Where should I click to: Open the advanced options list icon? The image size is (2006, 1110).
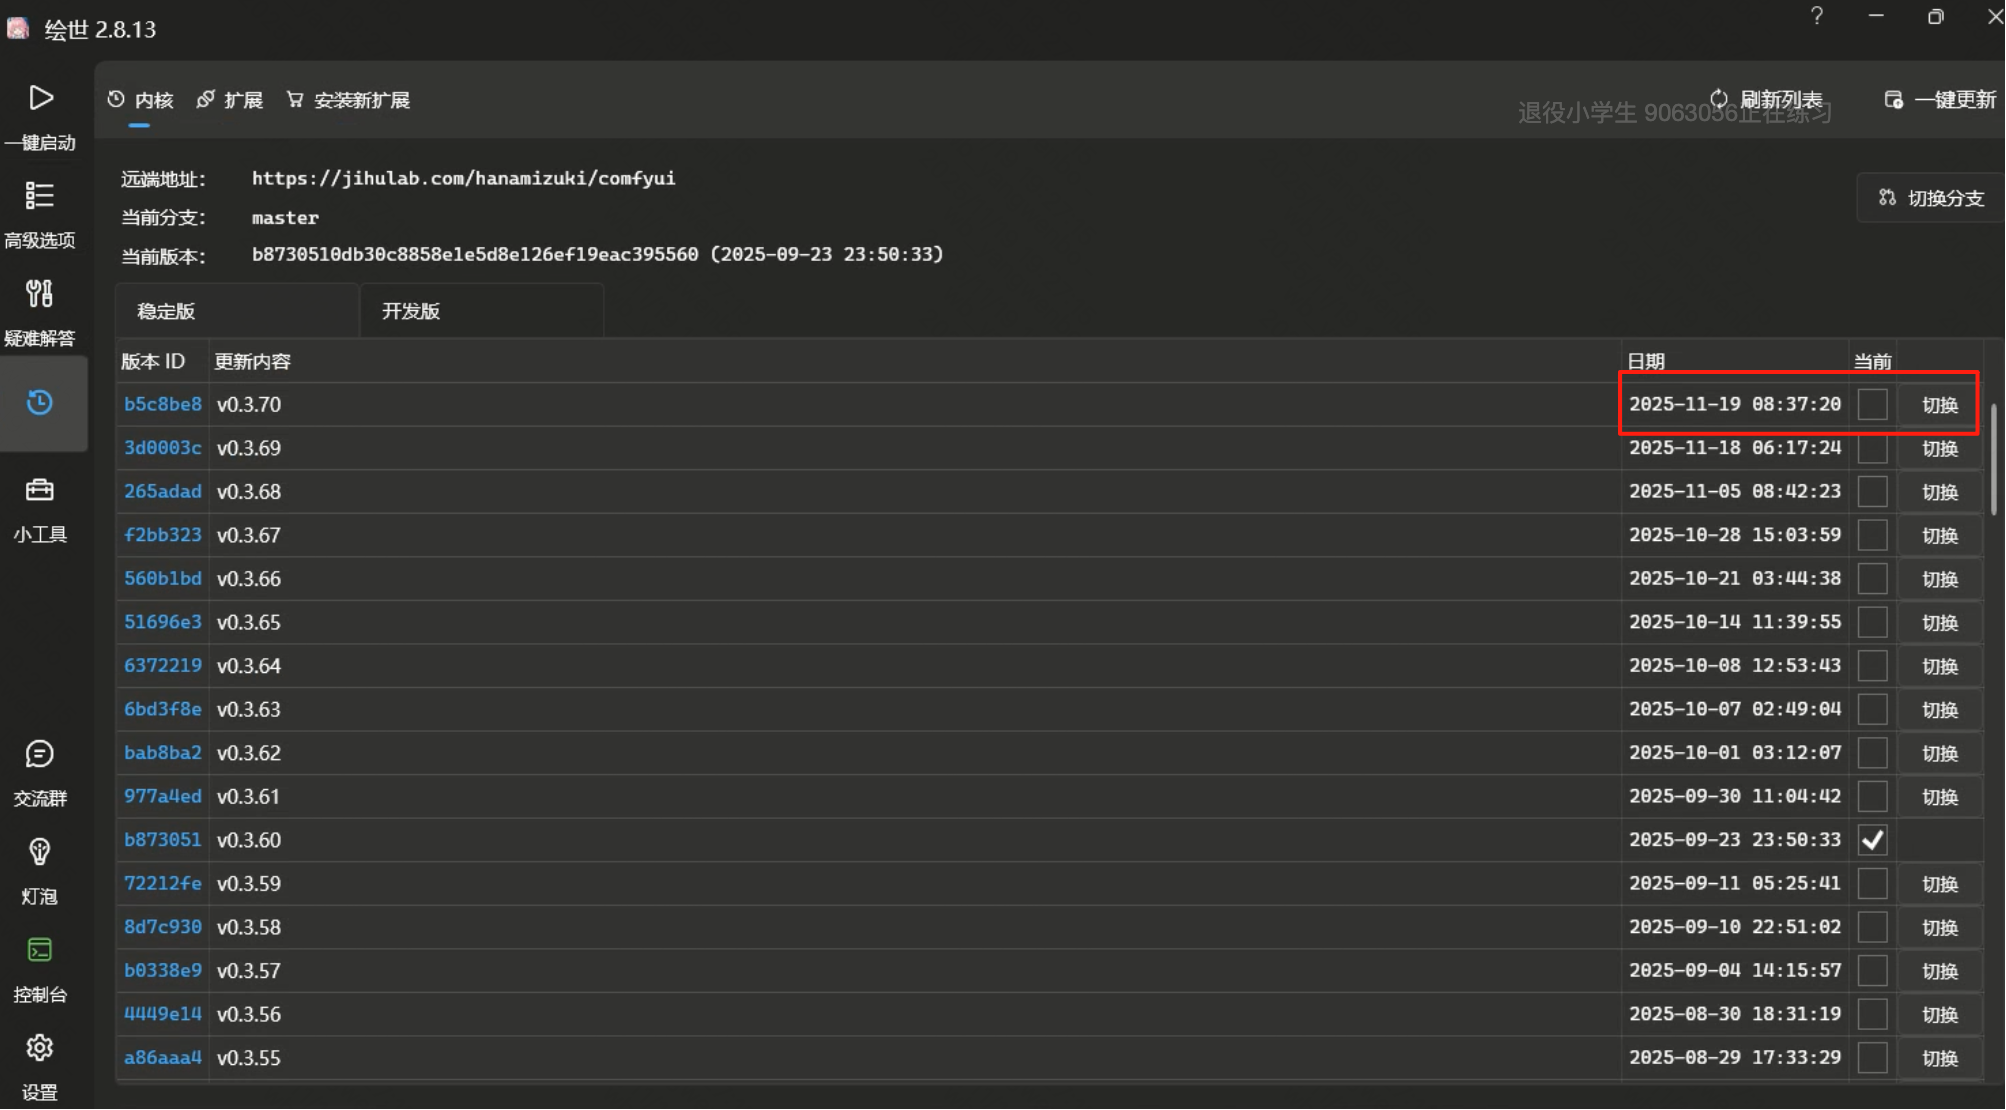click(x=40, y=196)
